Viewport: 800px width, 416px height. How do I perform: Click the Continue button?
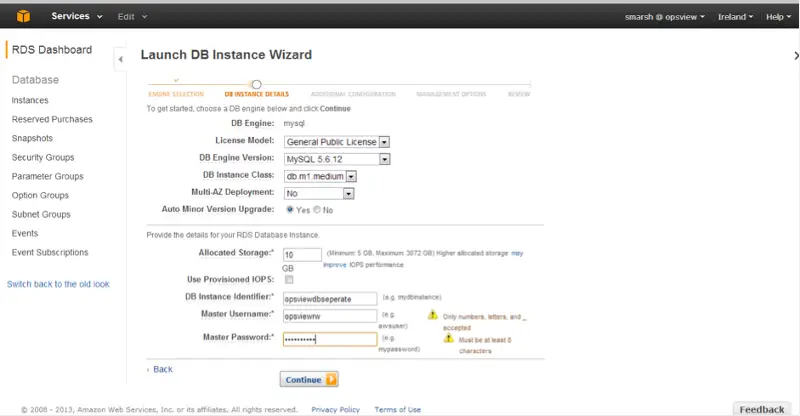coord(309,379)
